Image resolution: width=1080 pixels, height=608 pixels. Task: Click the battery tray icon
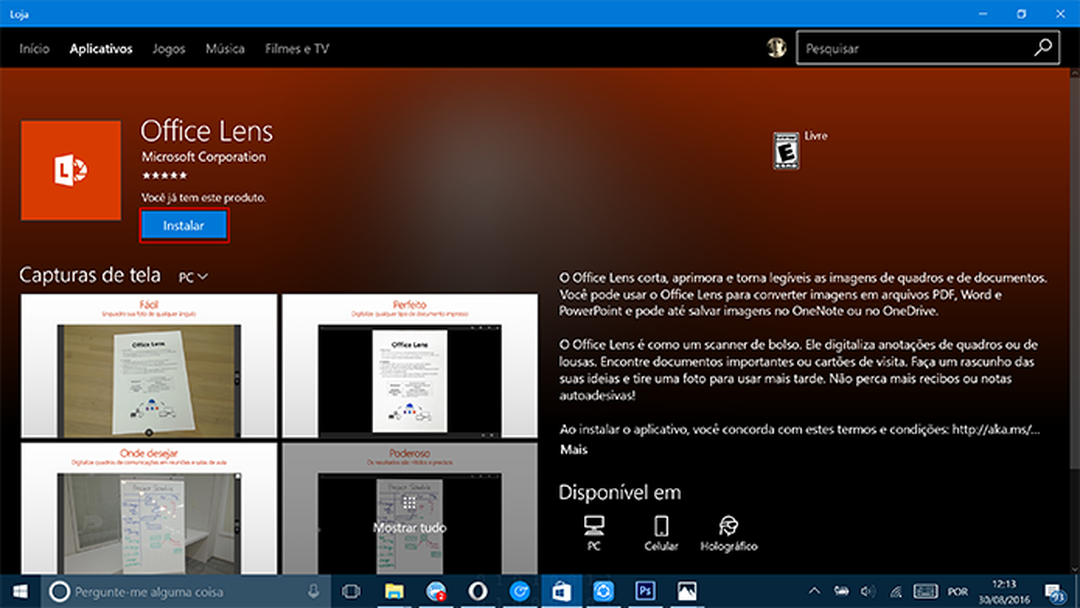pos(842,591)
